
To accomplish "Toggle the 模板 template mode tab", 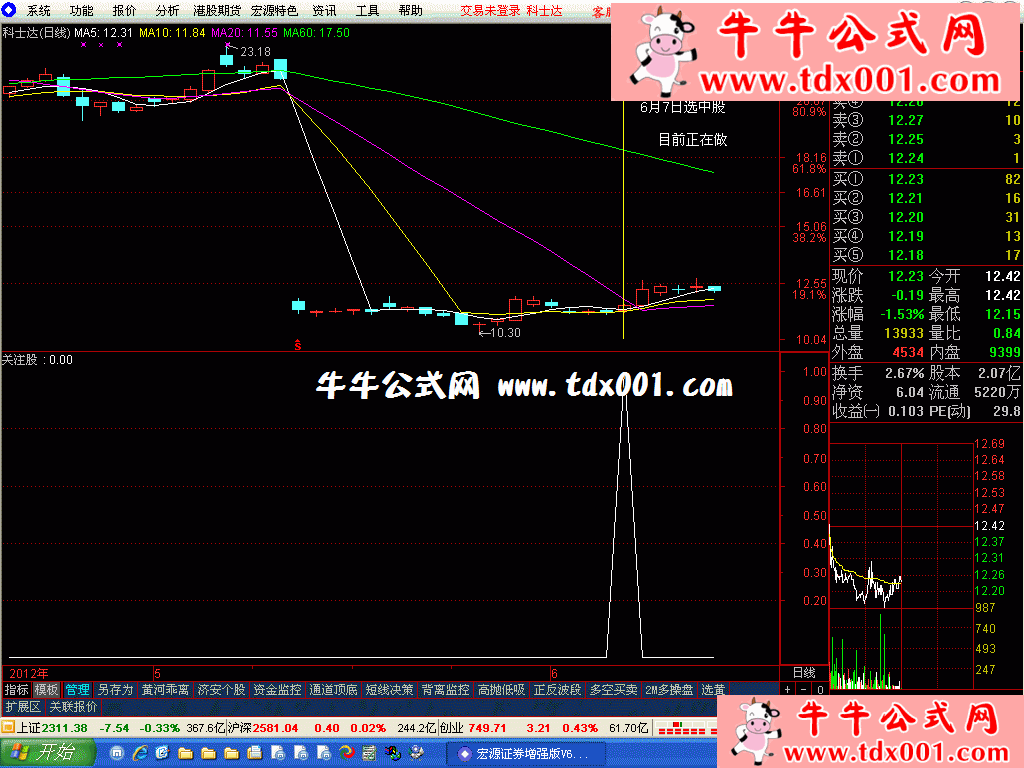I will (x=46, y=690).
